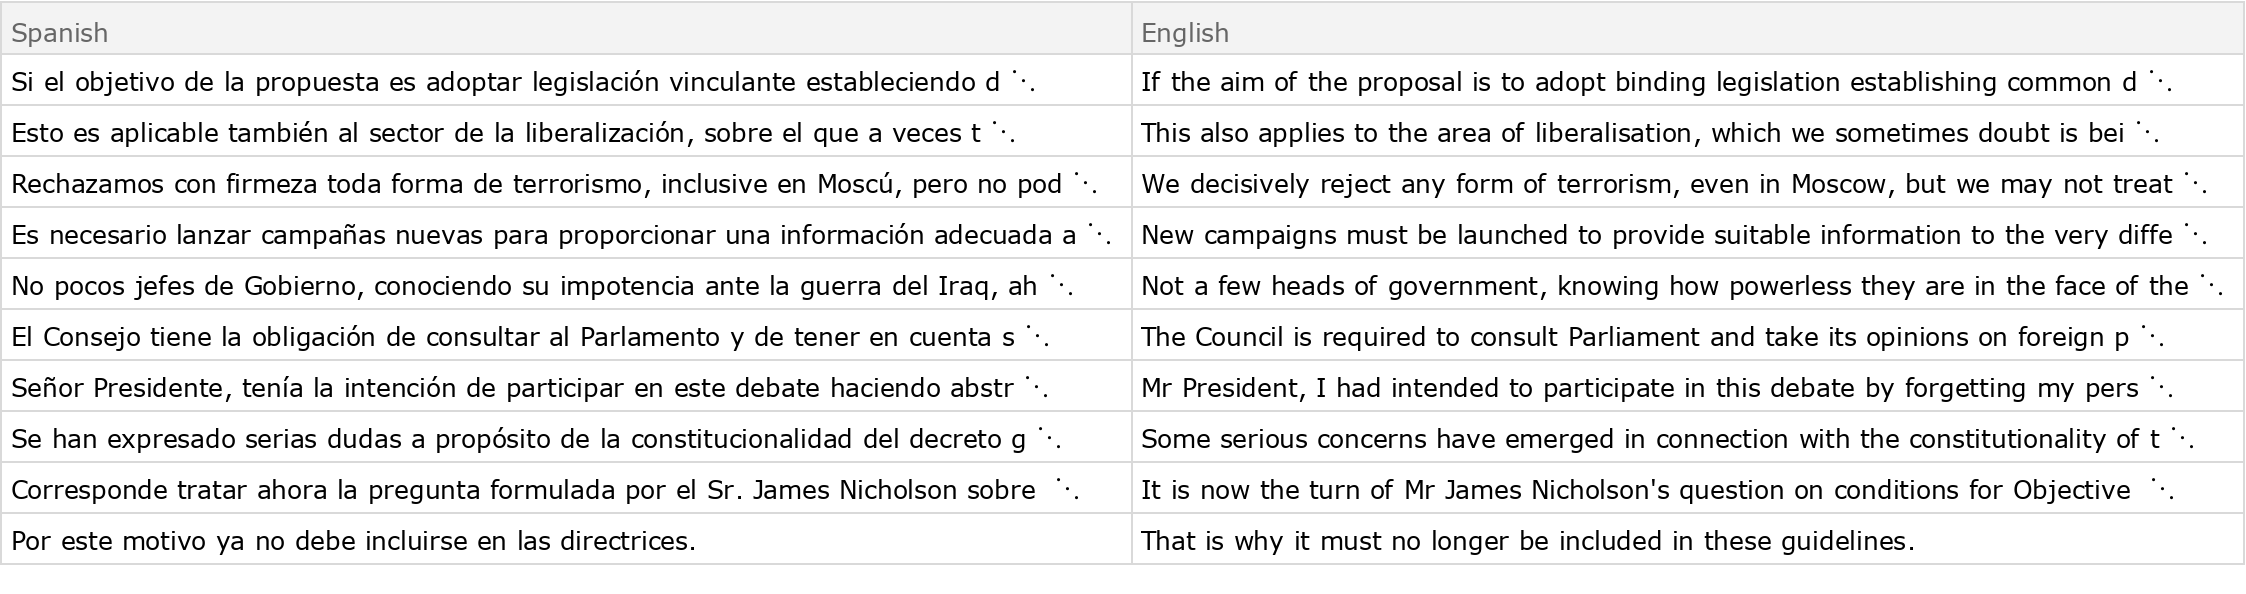Expand ellipsis on "Not a few heads" cell
Screen dimensions: 2246x594
pos(2210,286)
